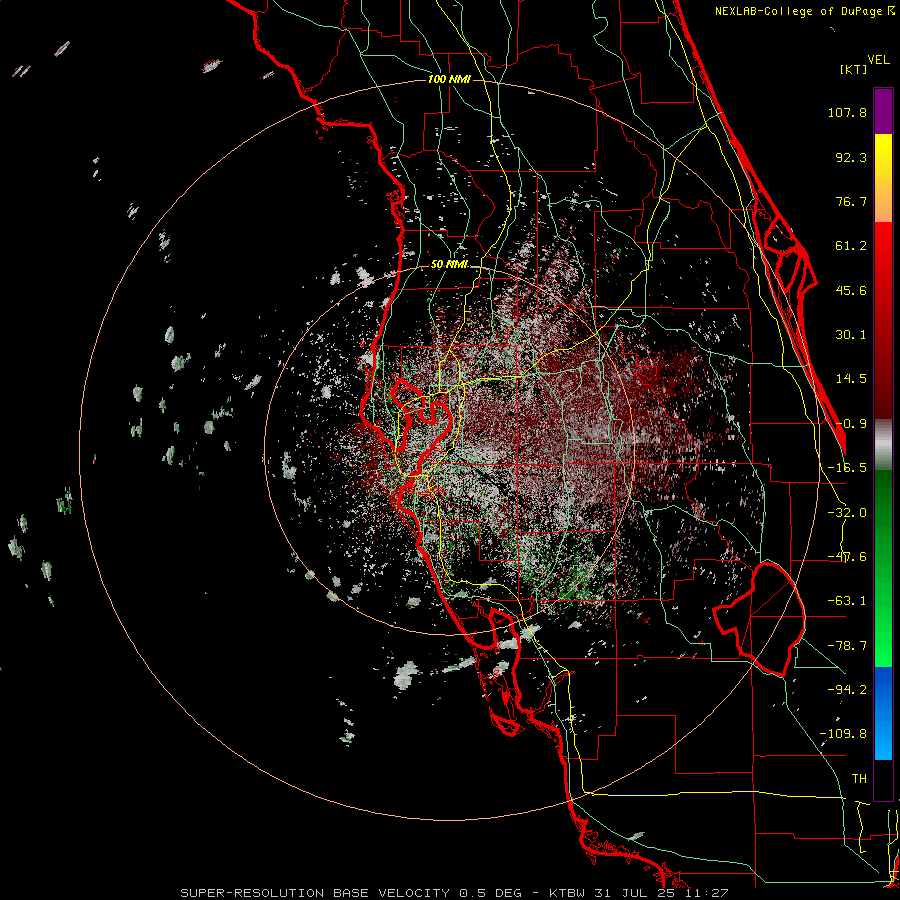Select the -109.8 scale value
900x900 pixels.
point(843,734)
